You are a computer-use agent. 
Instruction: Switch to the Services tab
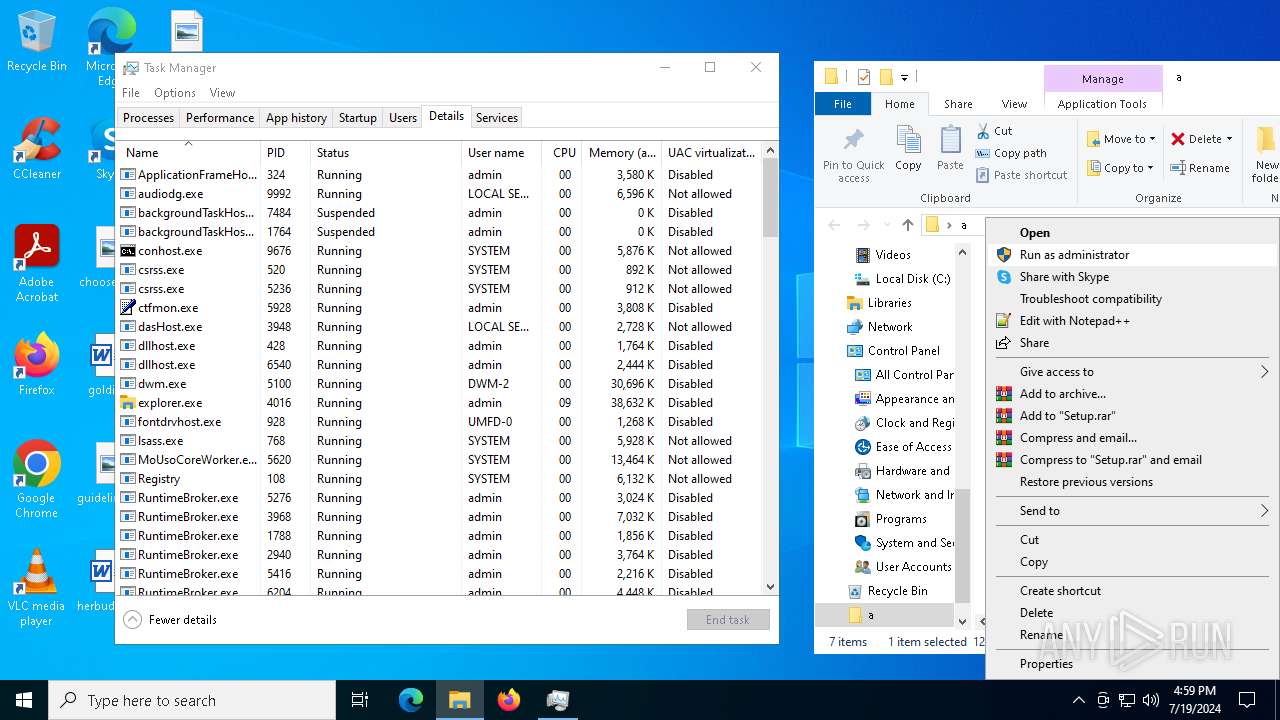tap(497, 118)
